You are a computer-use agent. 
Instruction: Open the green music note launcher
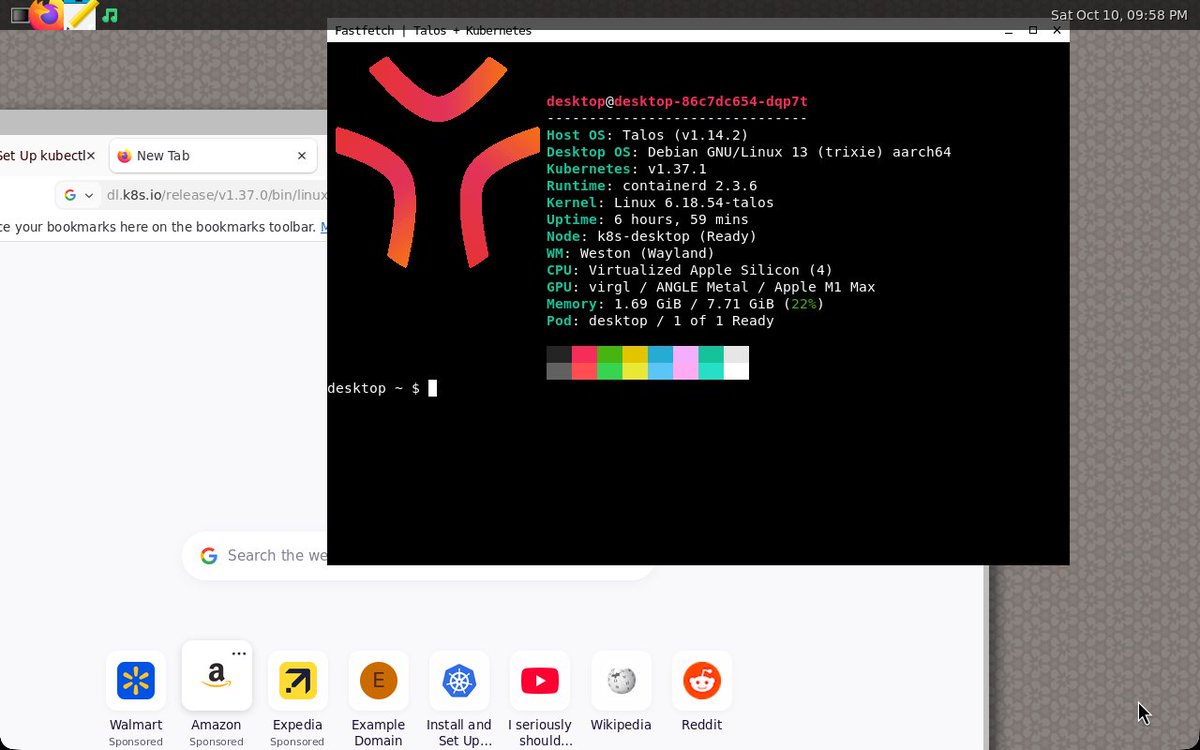tap(110, 16)
